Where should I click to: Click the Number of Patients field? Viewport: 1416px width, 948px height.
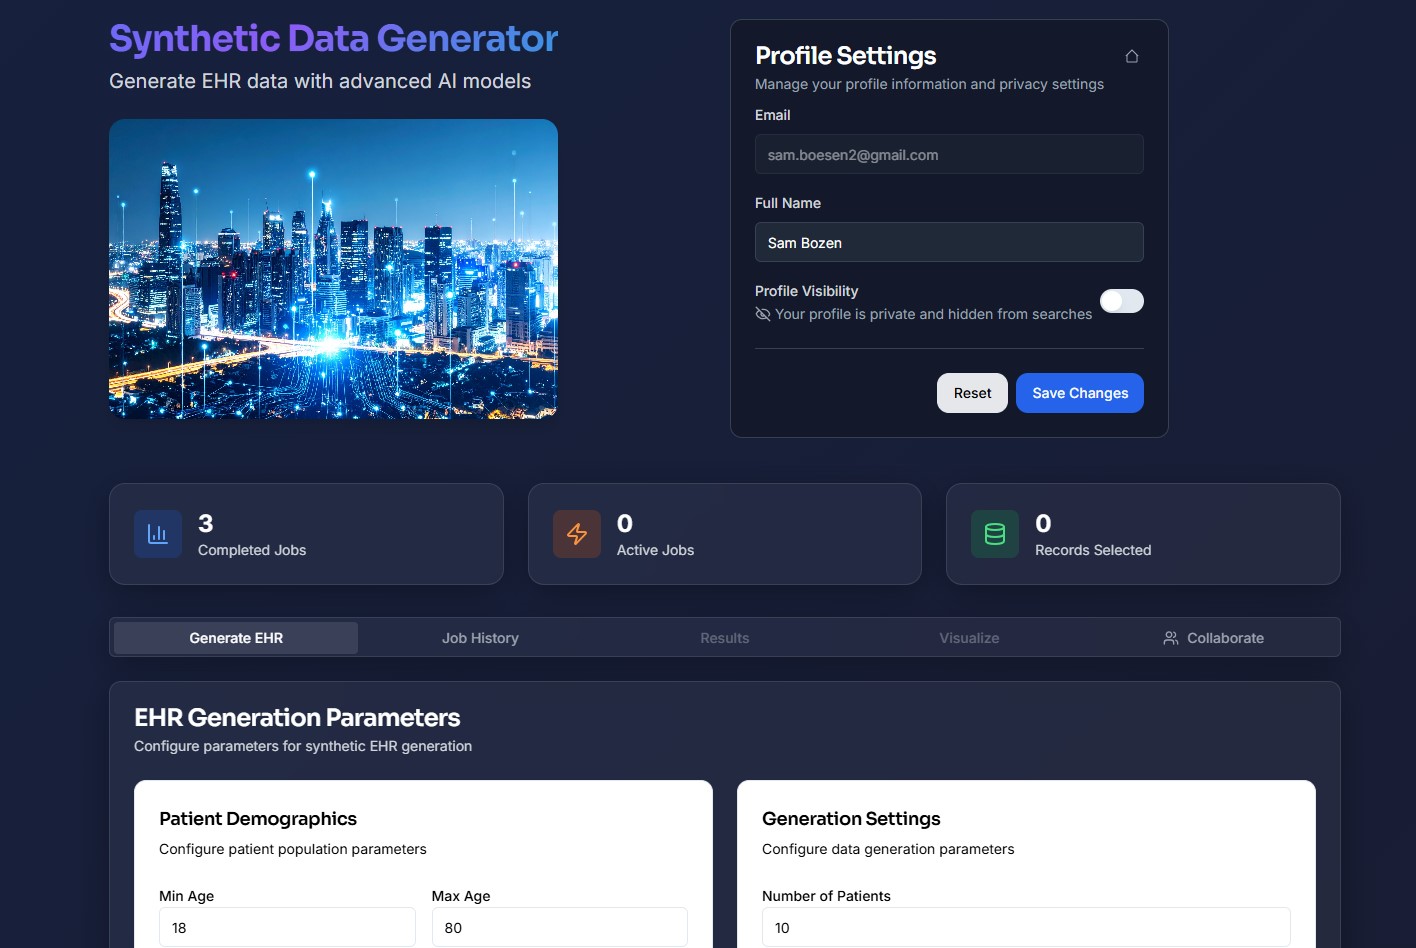tap(1026, 928)
